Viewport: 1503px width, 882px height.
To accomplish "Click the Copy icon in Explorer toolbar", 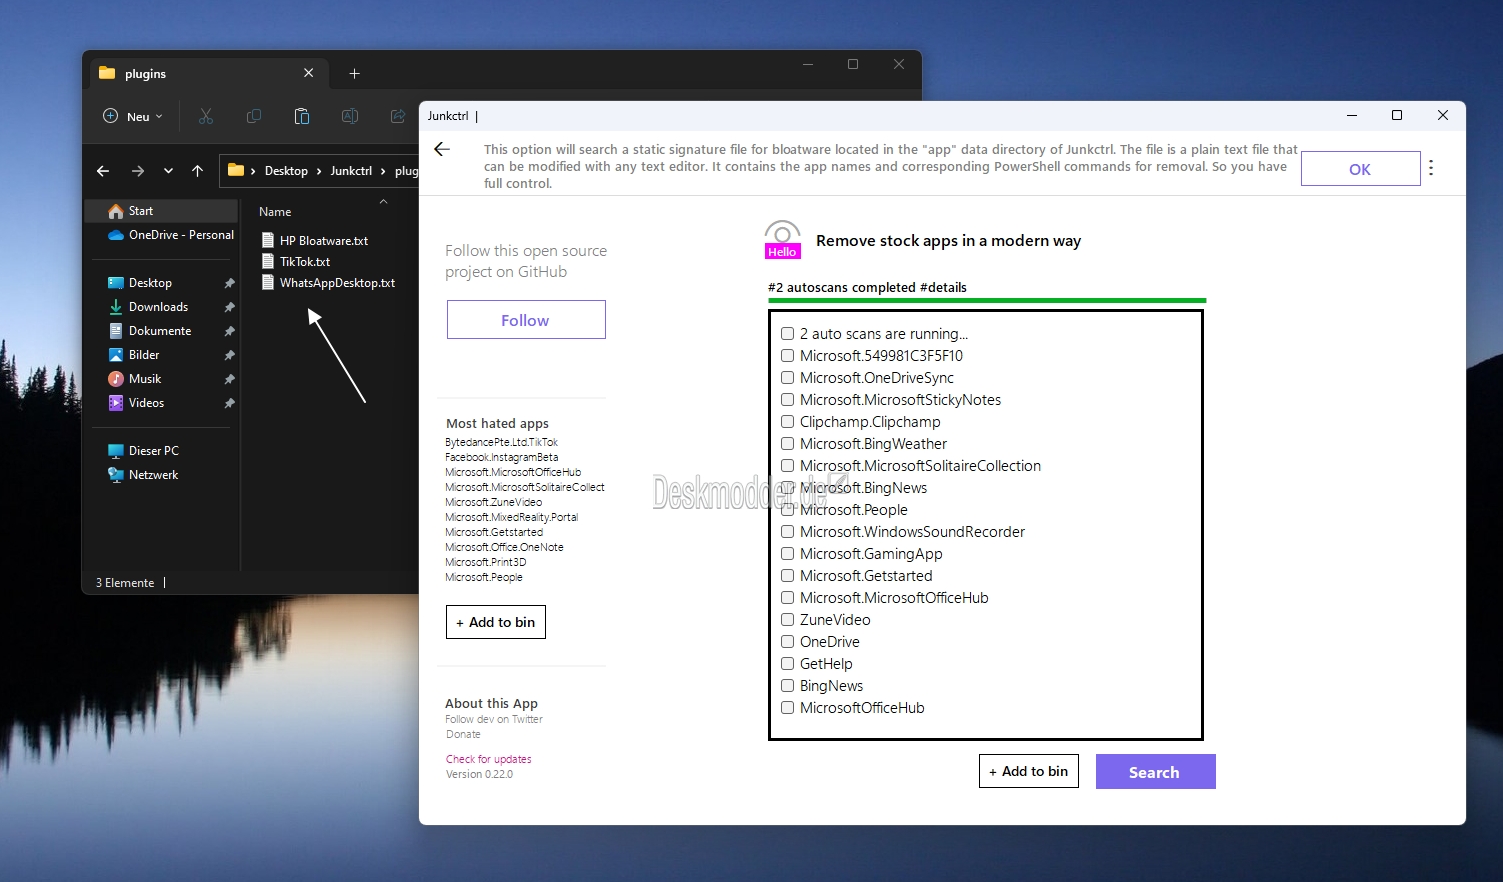I will (x=254, y=117).
